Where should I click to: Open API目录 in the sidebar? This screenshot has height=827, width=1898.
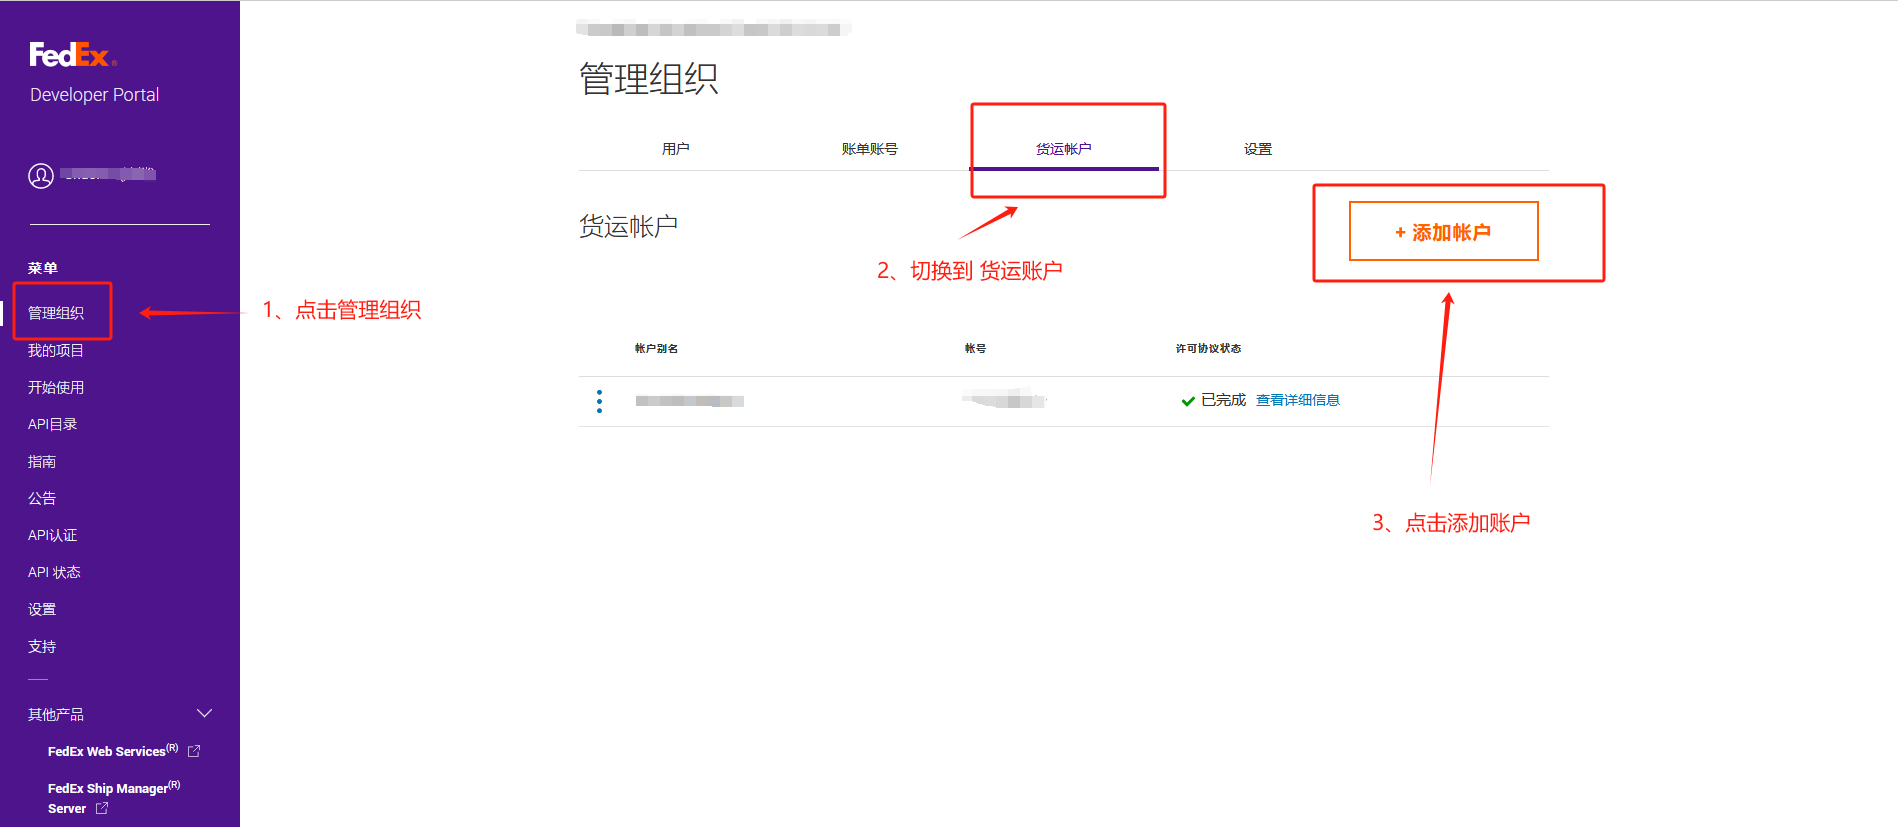click(53, 424)
